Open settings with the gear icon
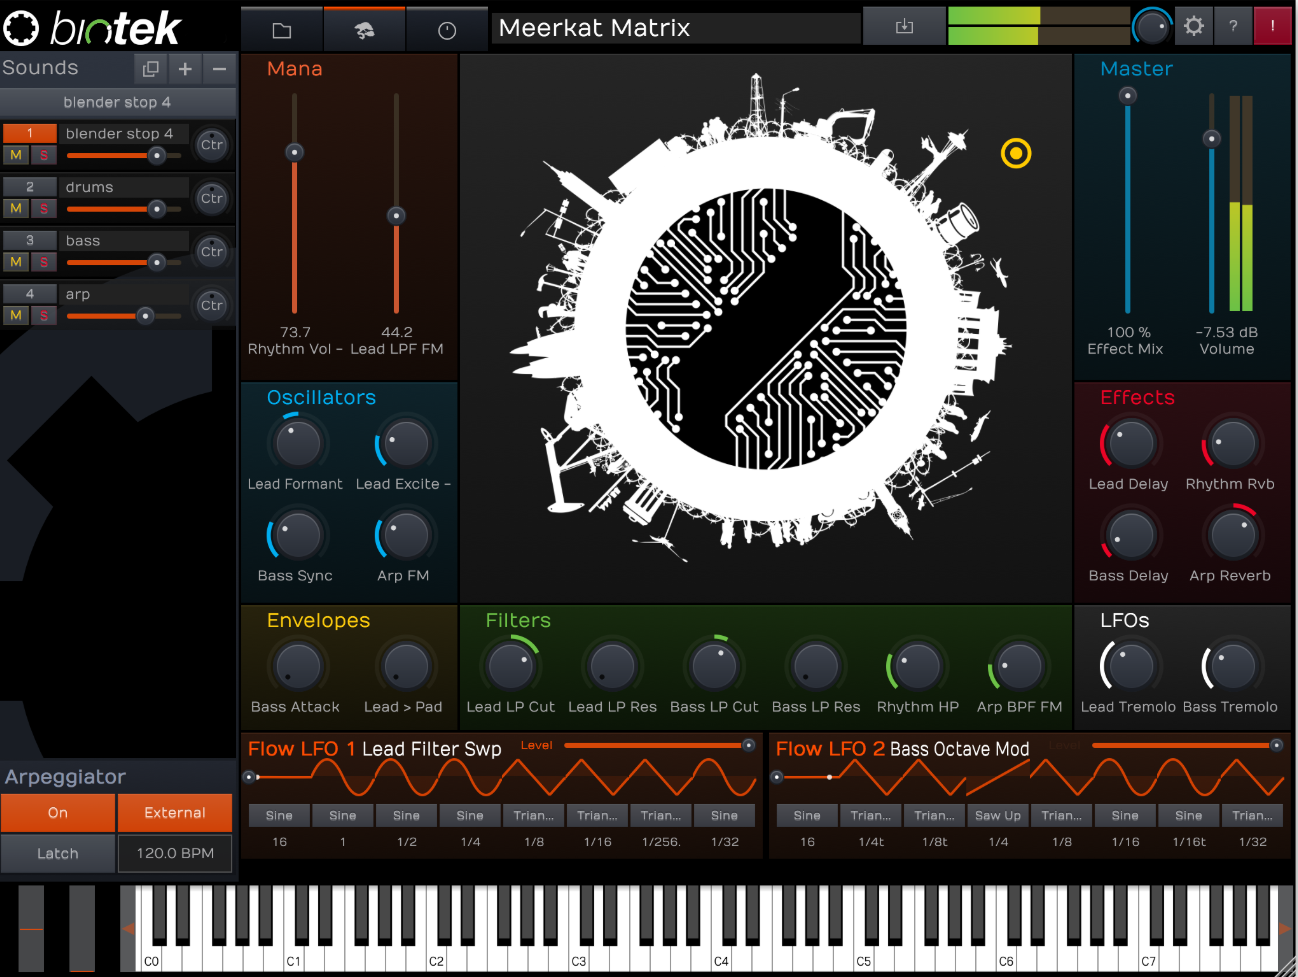 (1193, 27)
